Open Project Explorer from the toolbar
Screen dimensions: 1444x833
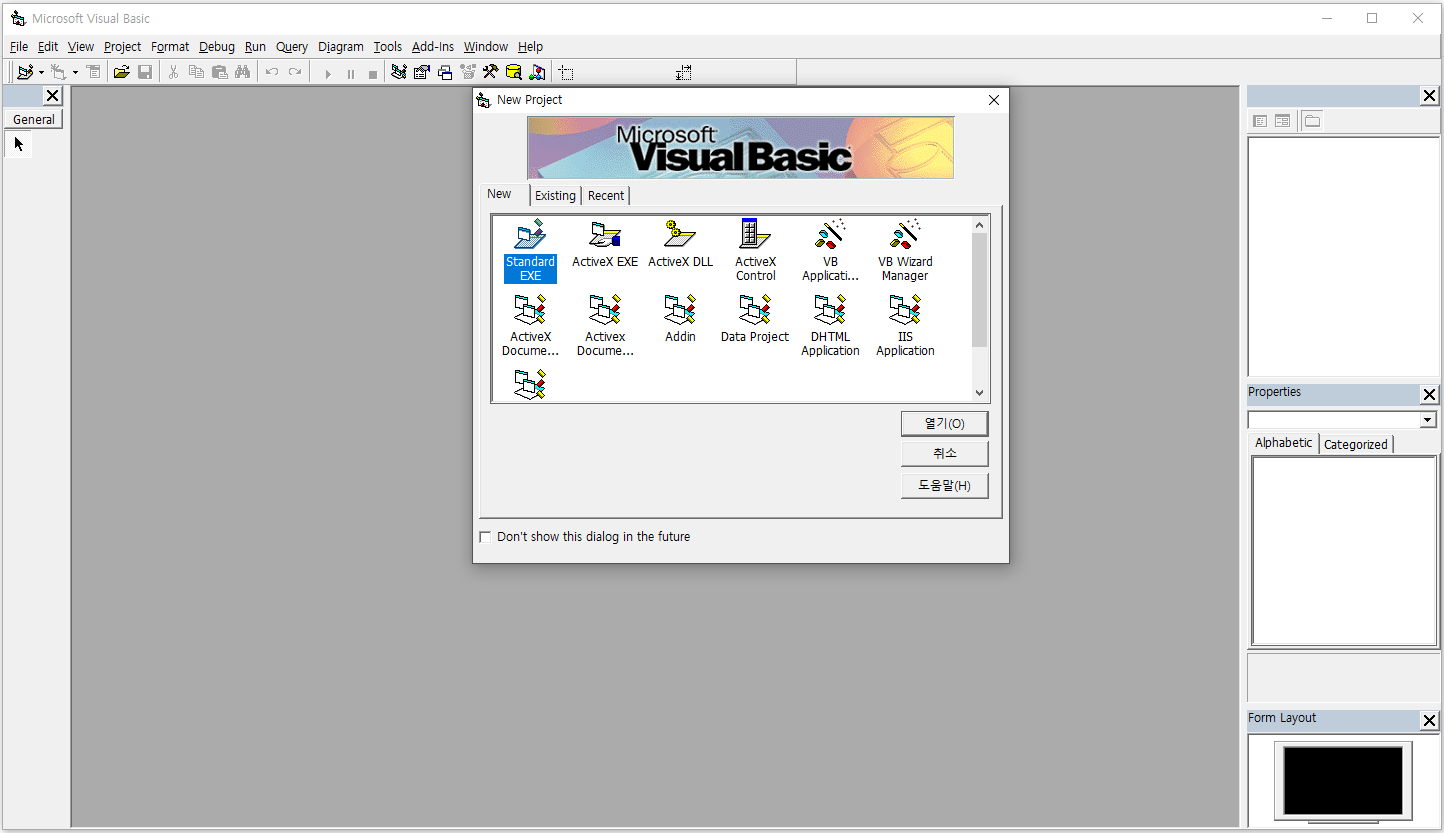pyautogui.click(x=399, y=72)
